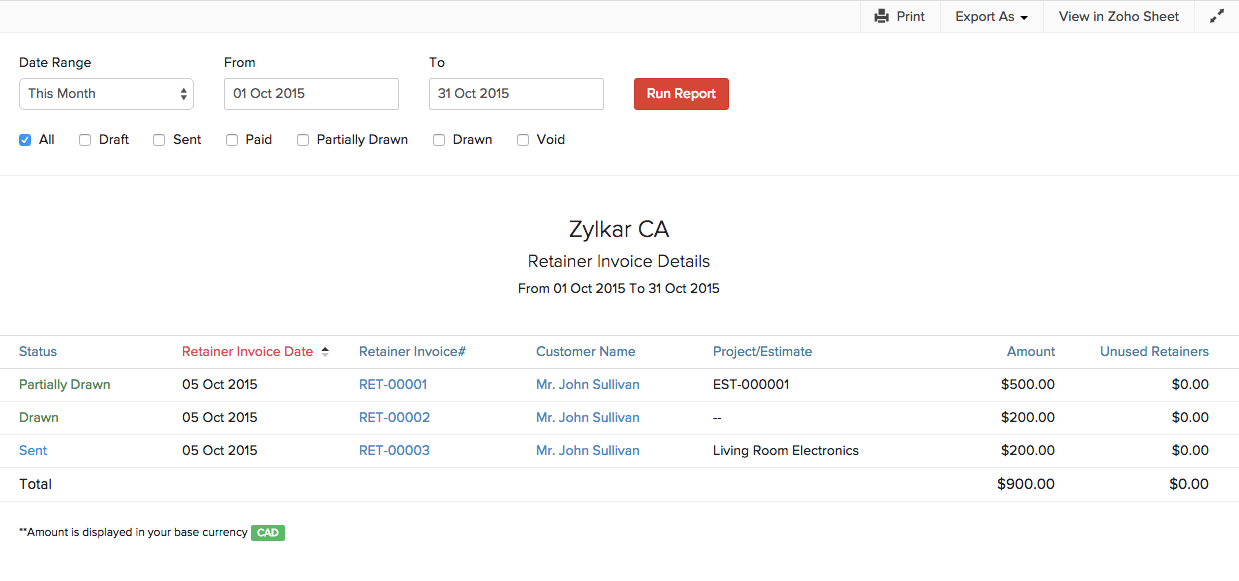Screen dimensions: 1239x581
Task: Uncheck the All status checkbox
Action: tap(25, 140)
